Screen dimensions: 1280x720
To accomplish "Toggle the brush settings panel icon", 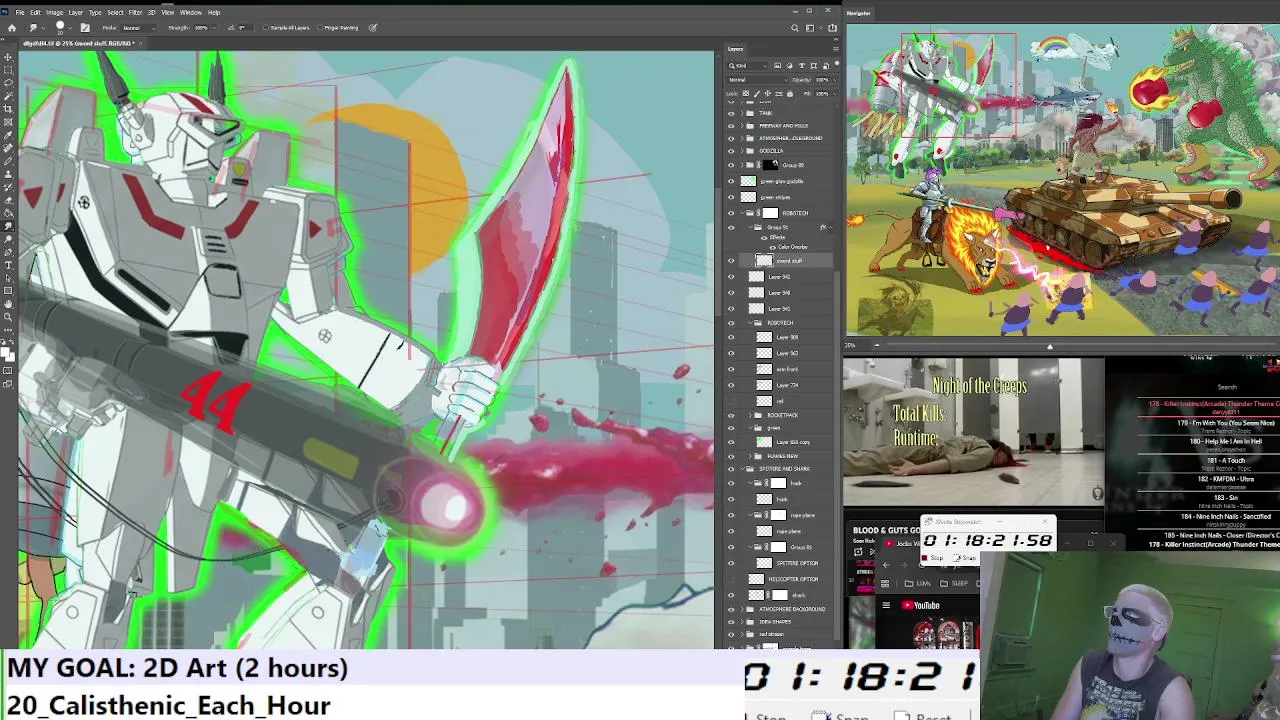I will (85, 28).
